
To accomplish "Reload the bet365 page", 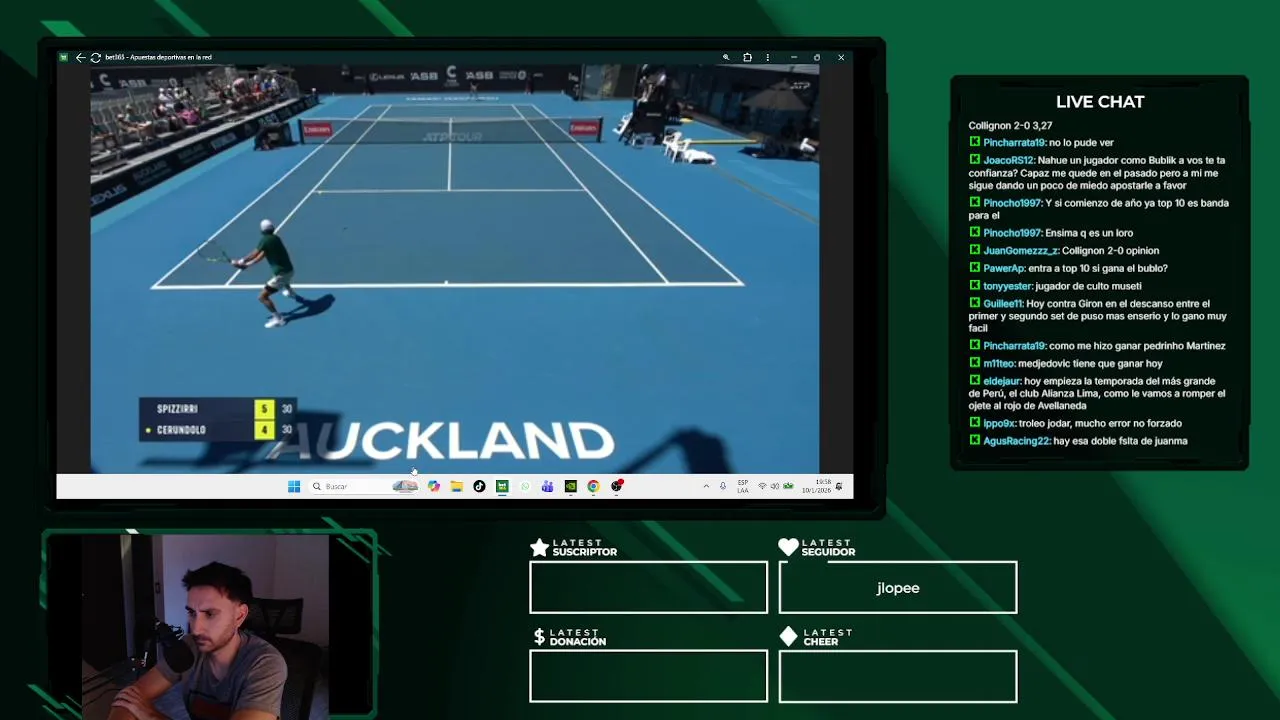I will click(x=95, y=57).
